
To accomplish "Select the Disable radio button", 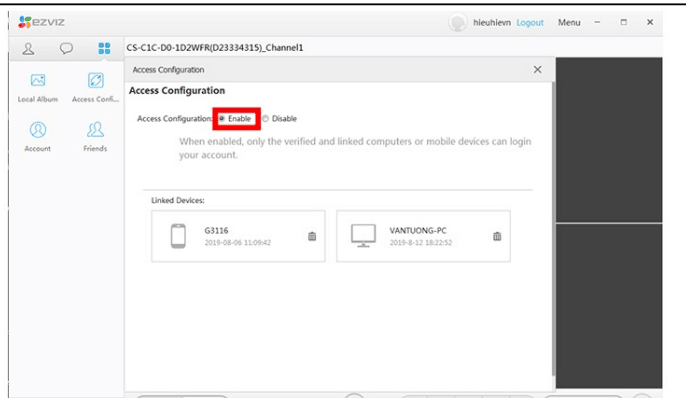I will click(x=265, y=119).
